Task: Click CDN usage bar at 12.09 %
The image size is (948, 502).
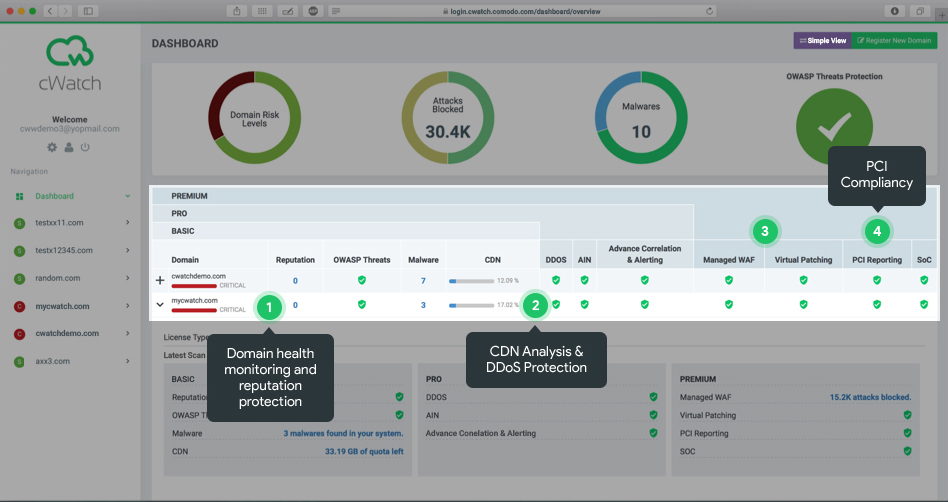Action: click(x=472, y=281)
